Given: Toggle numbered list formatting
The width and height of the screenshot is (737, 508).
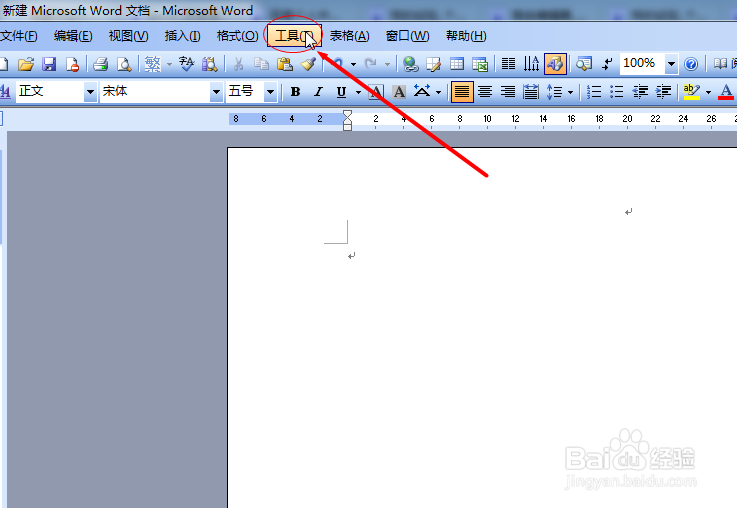Looking at the screenshot, I should coord(594,92).
